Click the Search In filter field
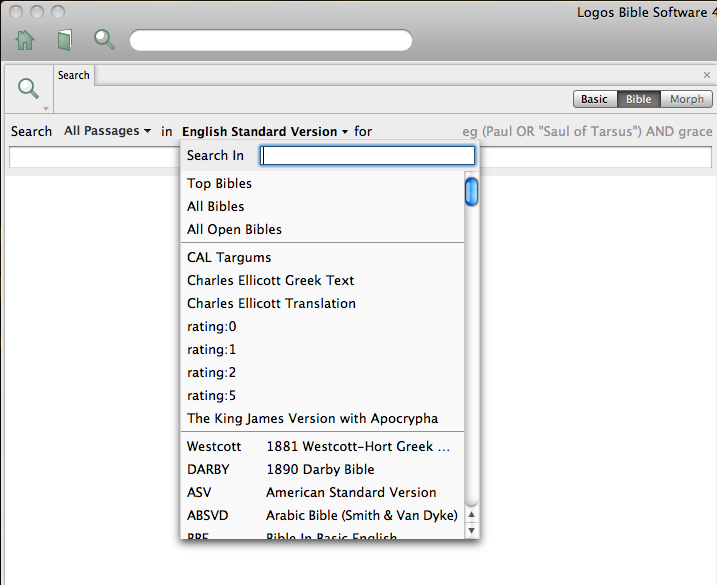Screen dimensions: 717x585 367,156
